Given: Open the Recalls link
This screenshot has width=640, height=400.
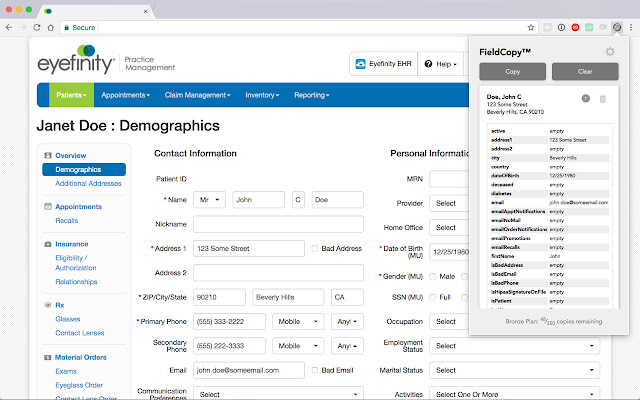Looking at the screenshot, I should [67, 221].
